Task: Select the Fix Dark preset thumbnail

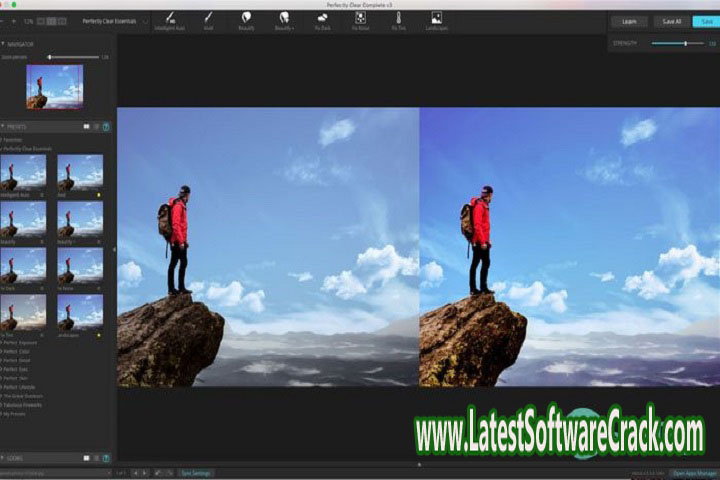Action: (23, 264)
